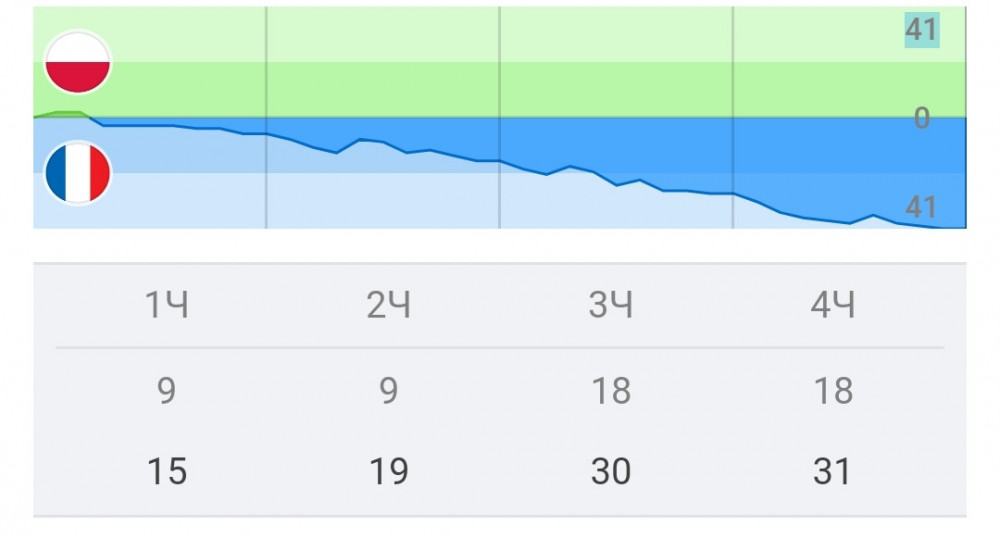
Task: Select the 2Ч quarter column header
Action: pos(389,306)
